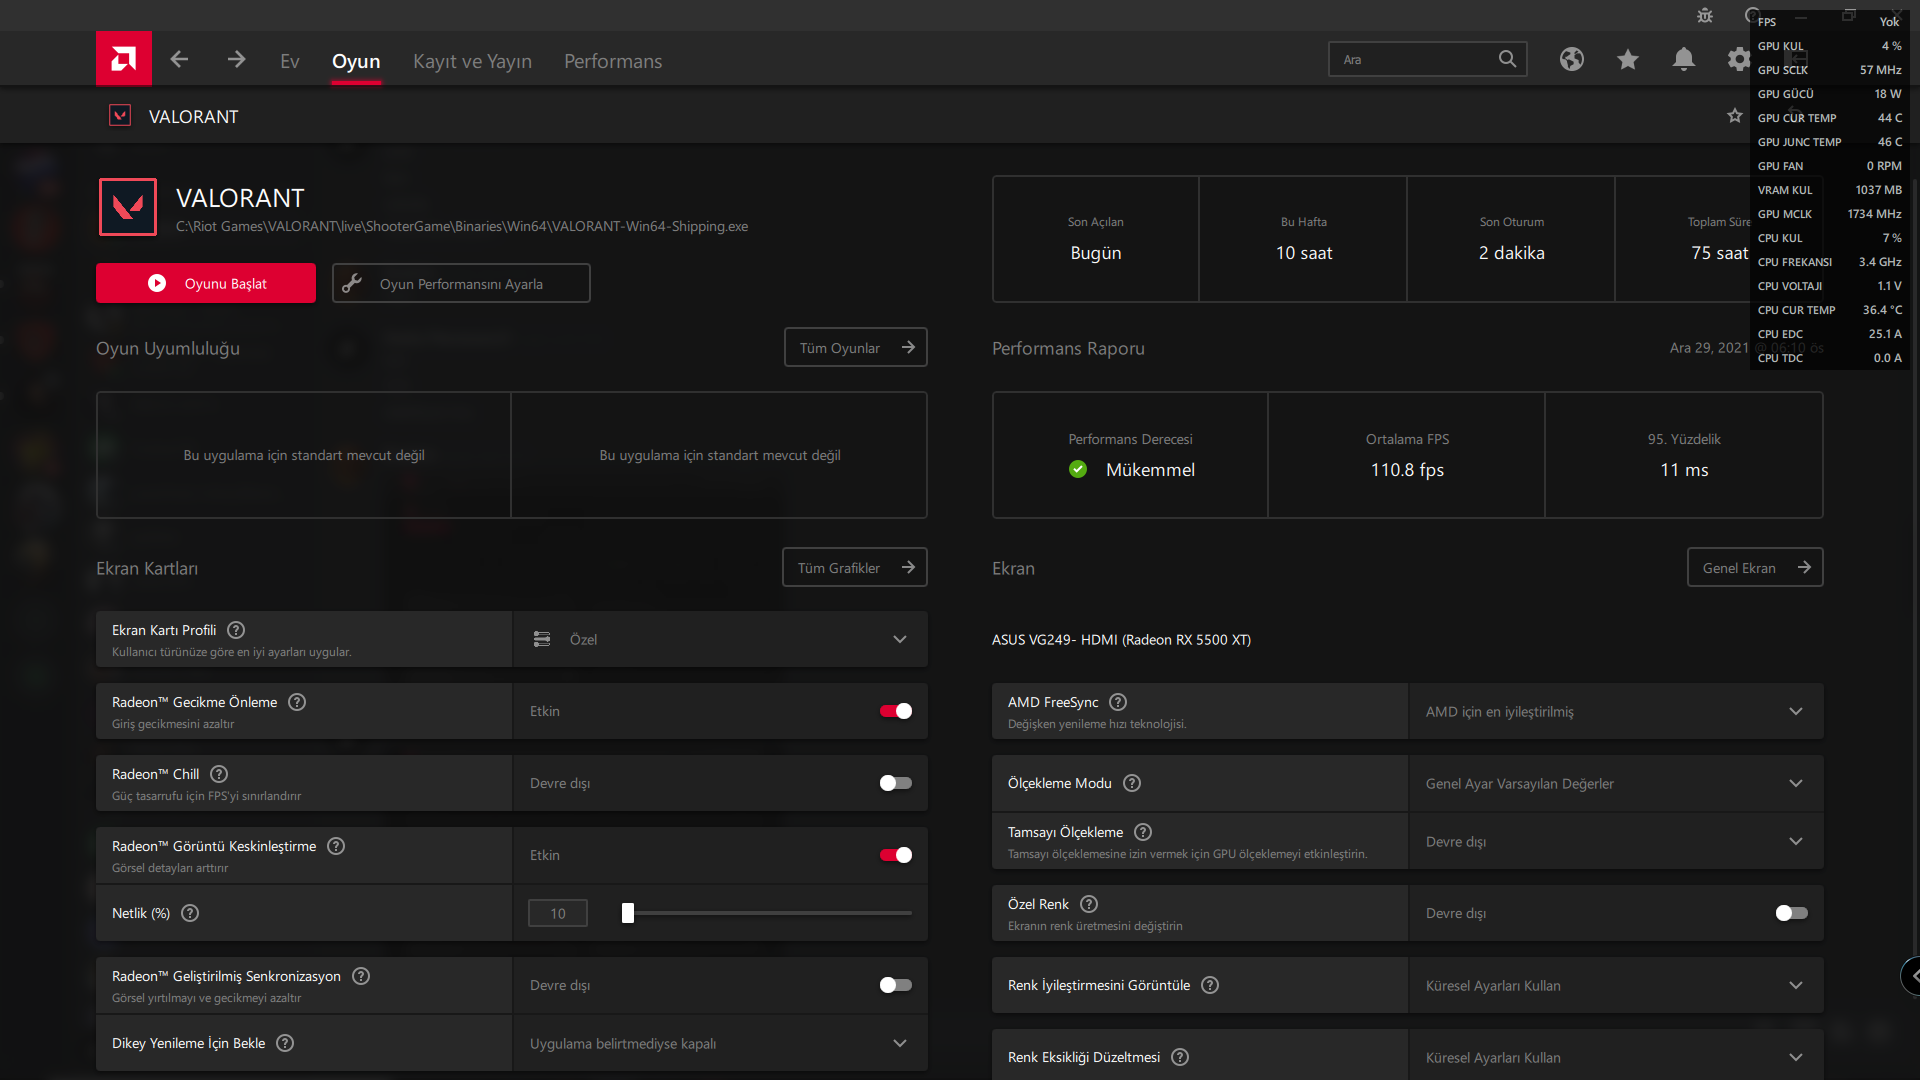
Task: Open Dikey Yenileme İçin Bekle dropdown
Action: click(x=720, y=1043)
